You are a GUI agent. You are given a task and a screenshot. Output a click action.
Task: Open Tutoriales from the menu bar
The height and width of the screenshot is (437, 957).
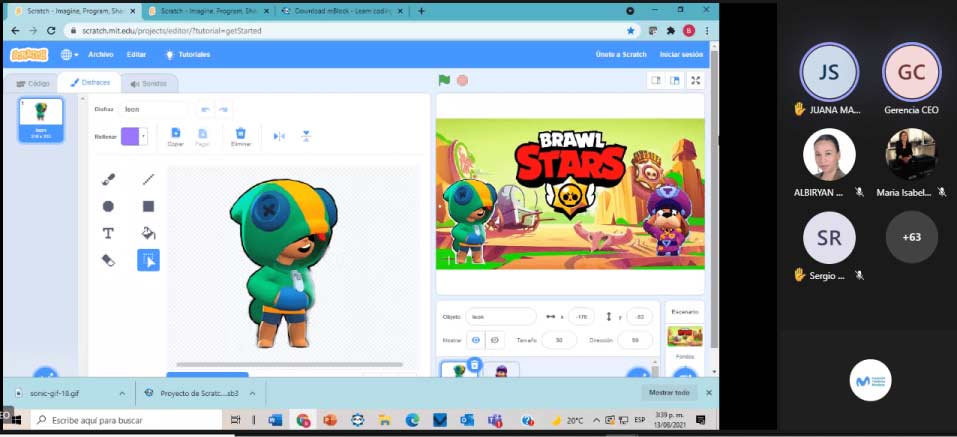188,55
